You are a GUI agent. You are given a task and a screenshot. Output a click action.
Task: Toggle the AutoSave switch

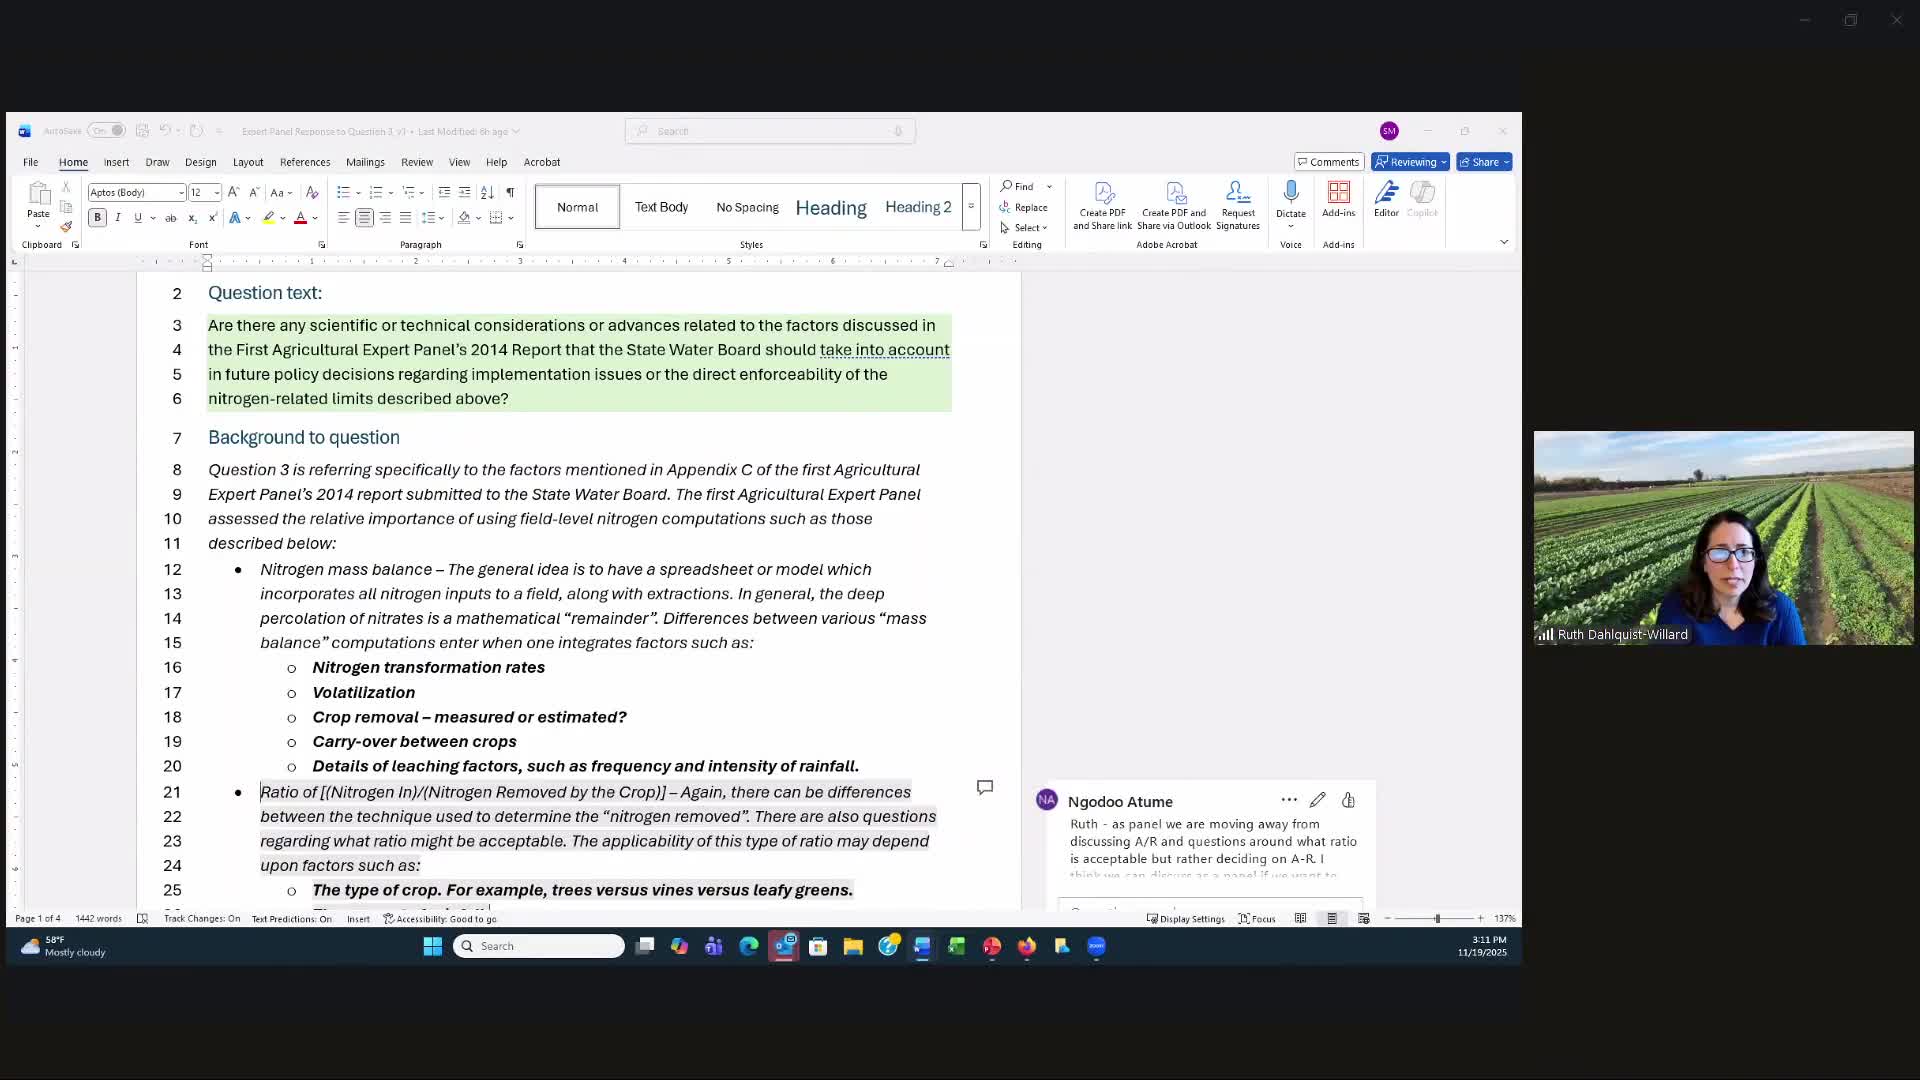coord(108,131)
